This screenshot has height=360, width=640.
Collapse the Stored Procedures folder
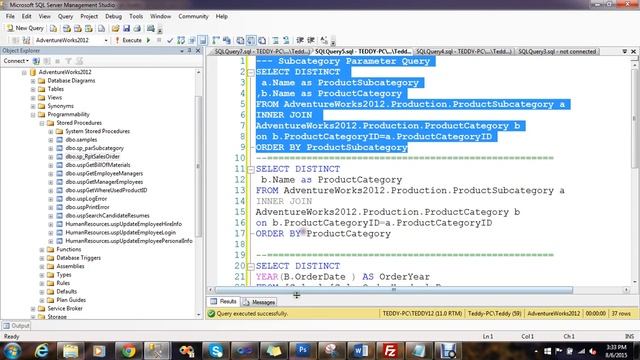click(x=42, y=123)
